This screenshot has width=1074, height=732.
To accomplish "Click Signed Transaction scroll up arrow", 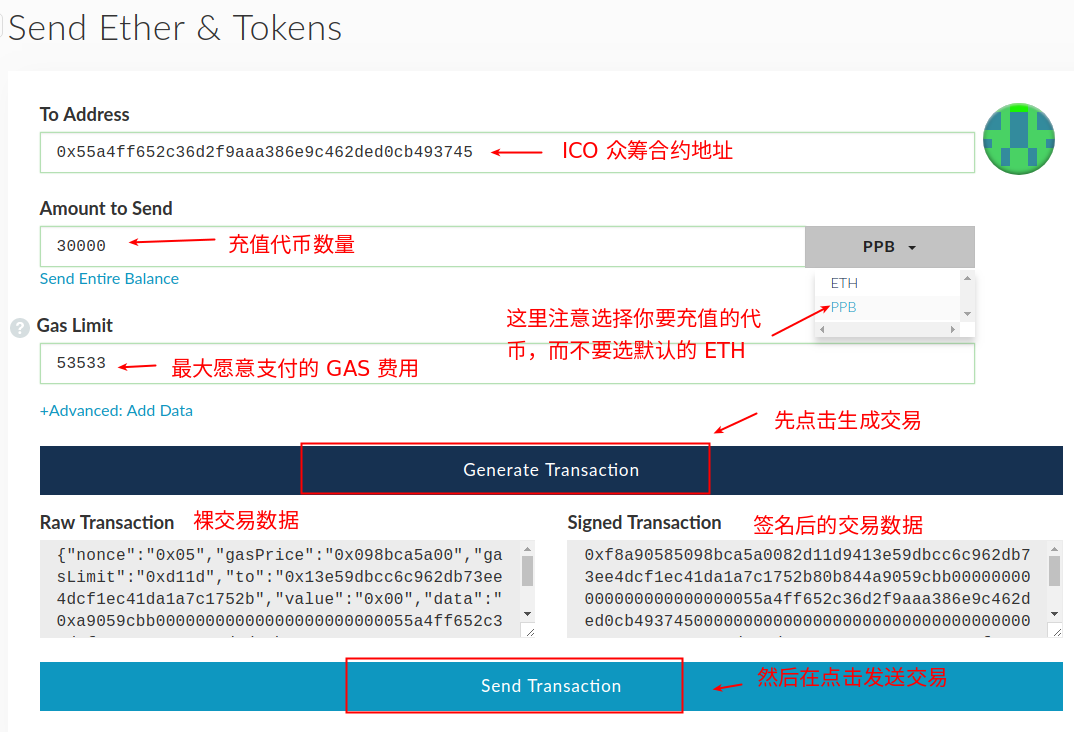I will pos(1055,549).
